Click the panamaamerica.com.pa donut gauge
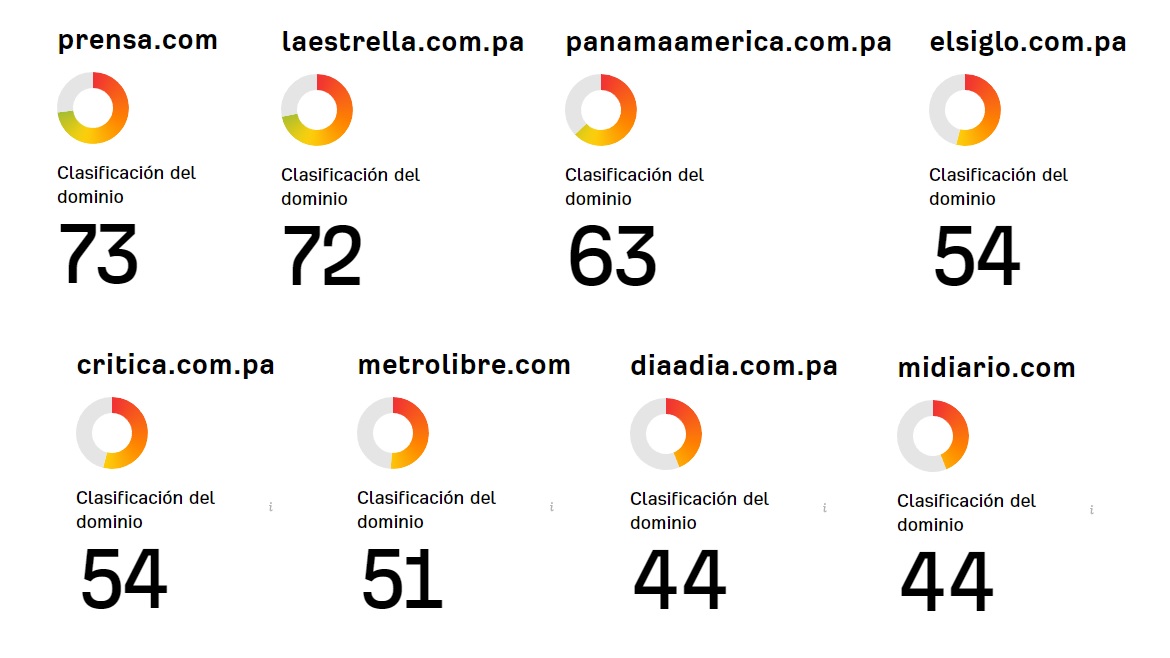 [x=601, y=110]
